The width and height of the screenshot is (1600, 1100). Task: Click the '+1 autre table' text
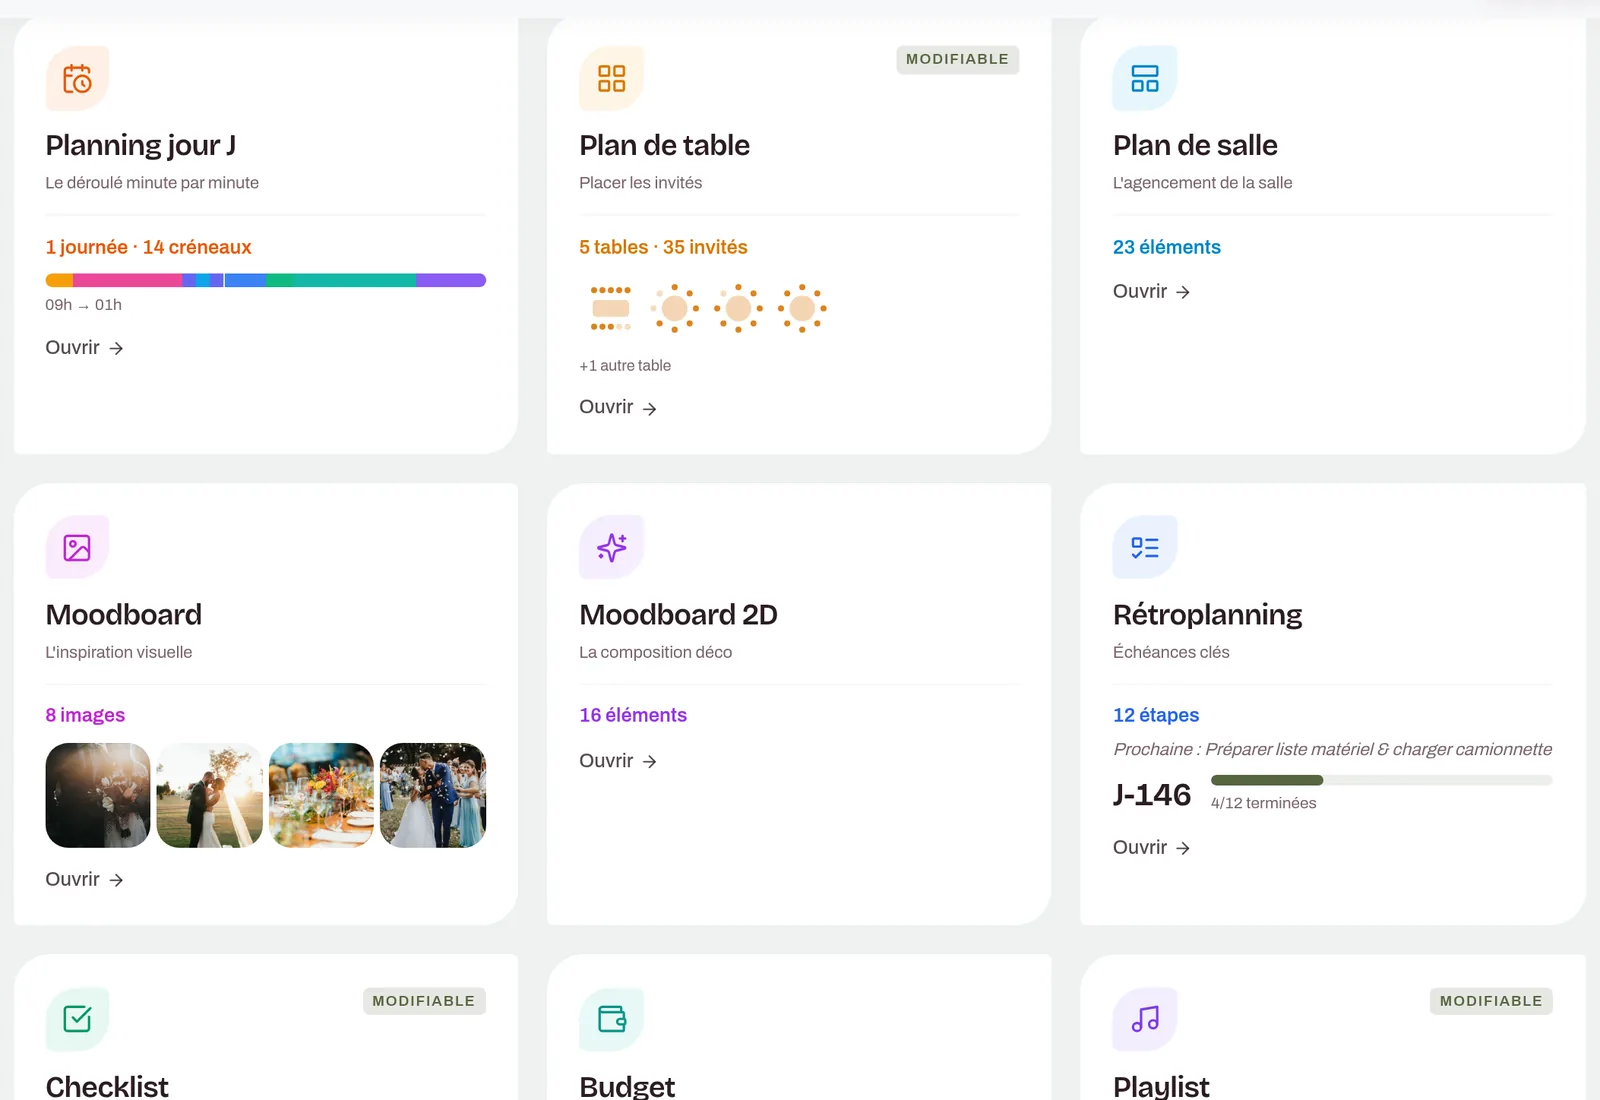pos(625,366)
